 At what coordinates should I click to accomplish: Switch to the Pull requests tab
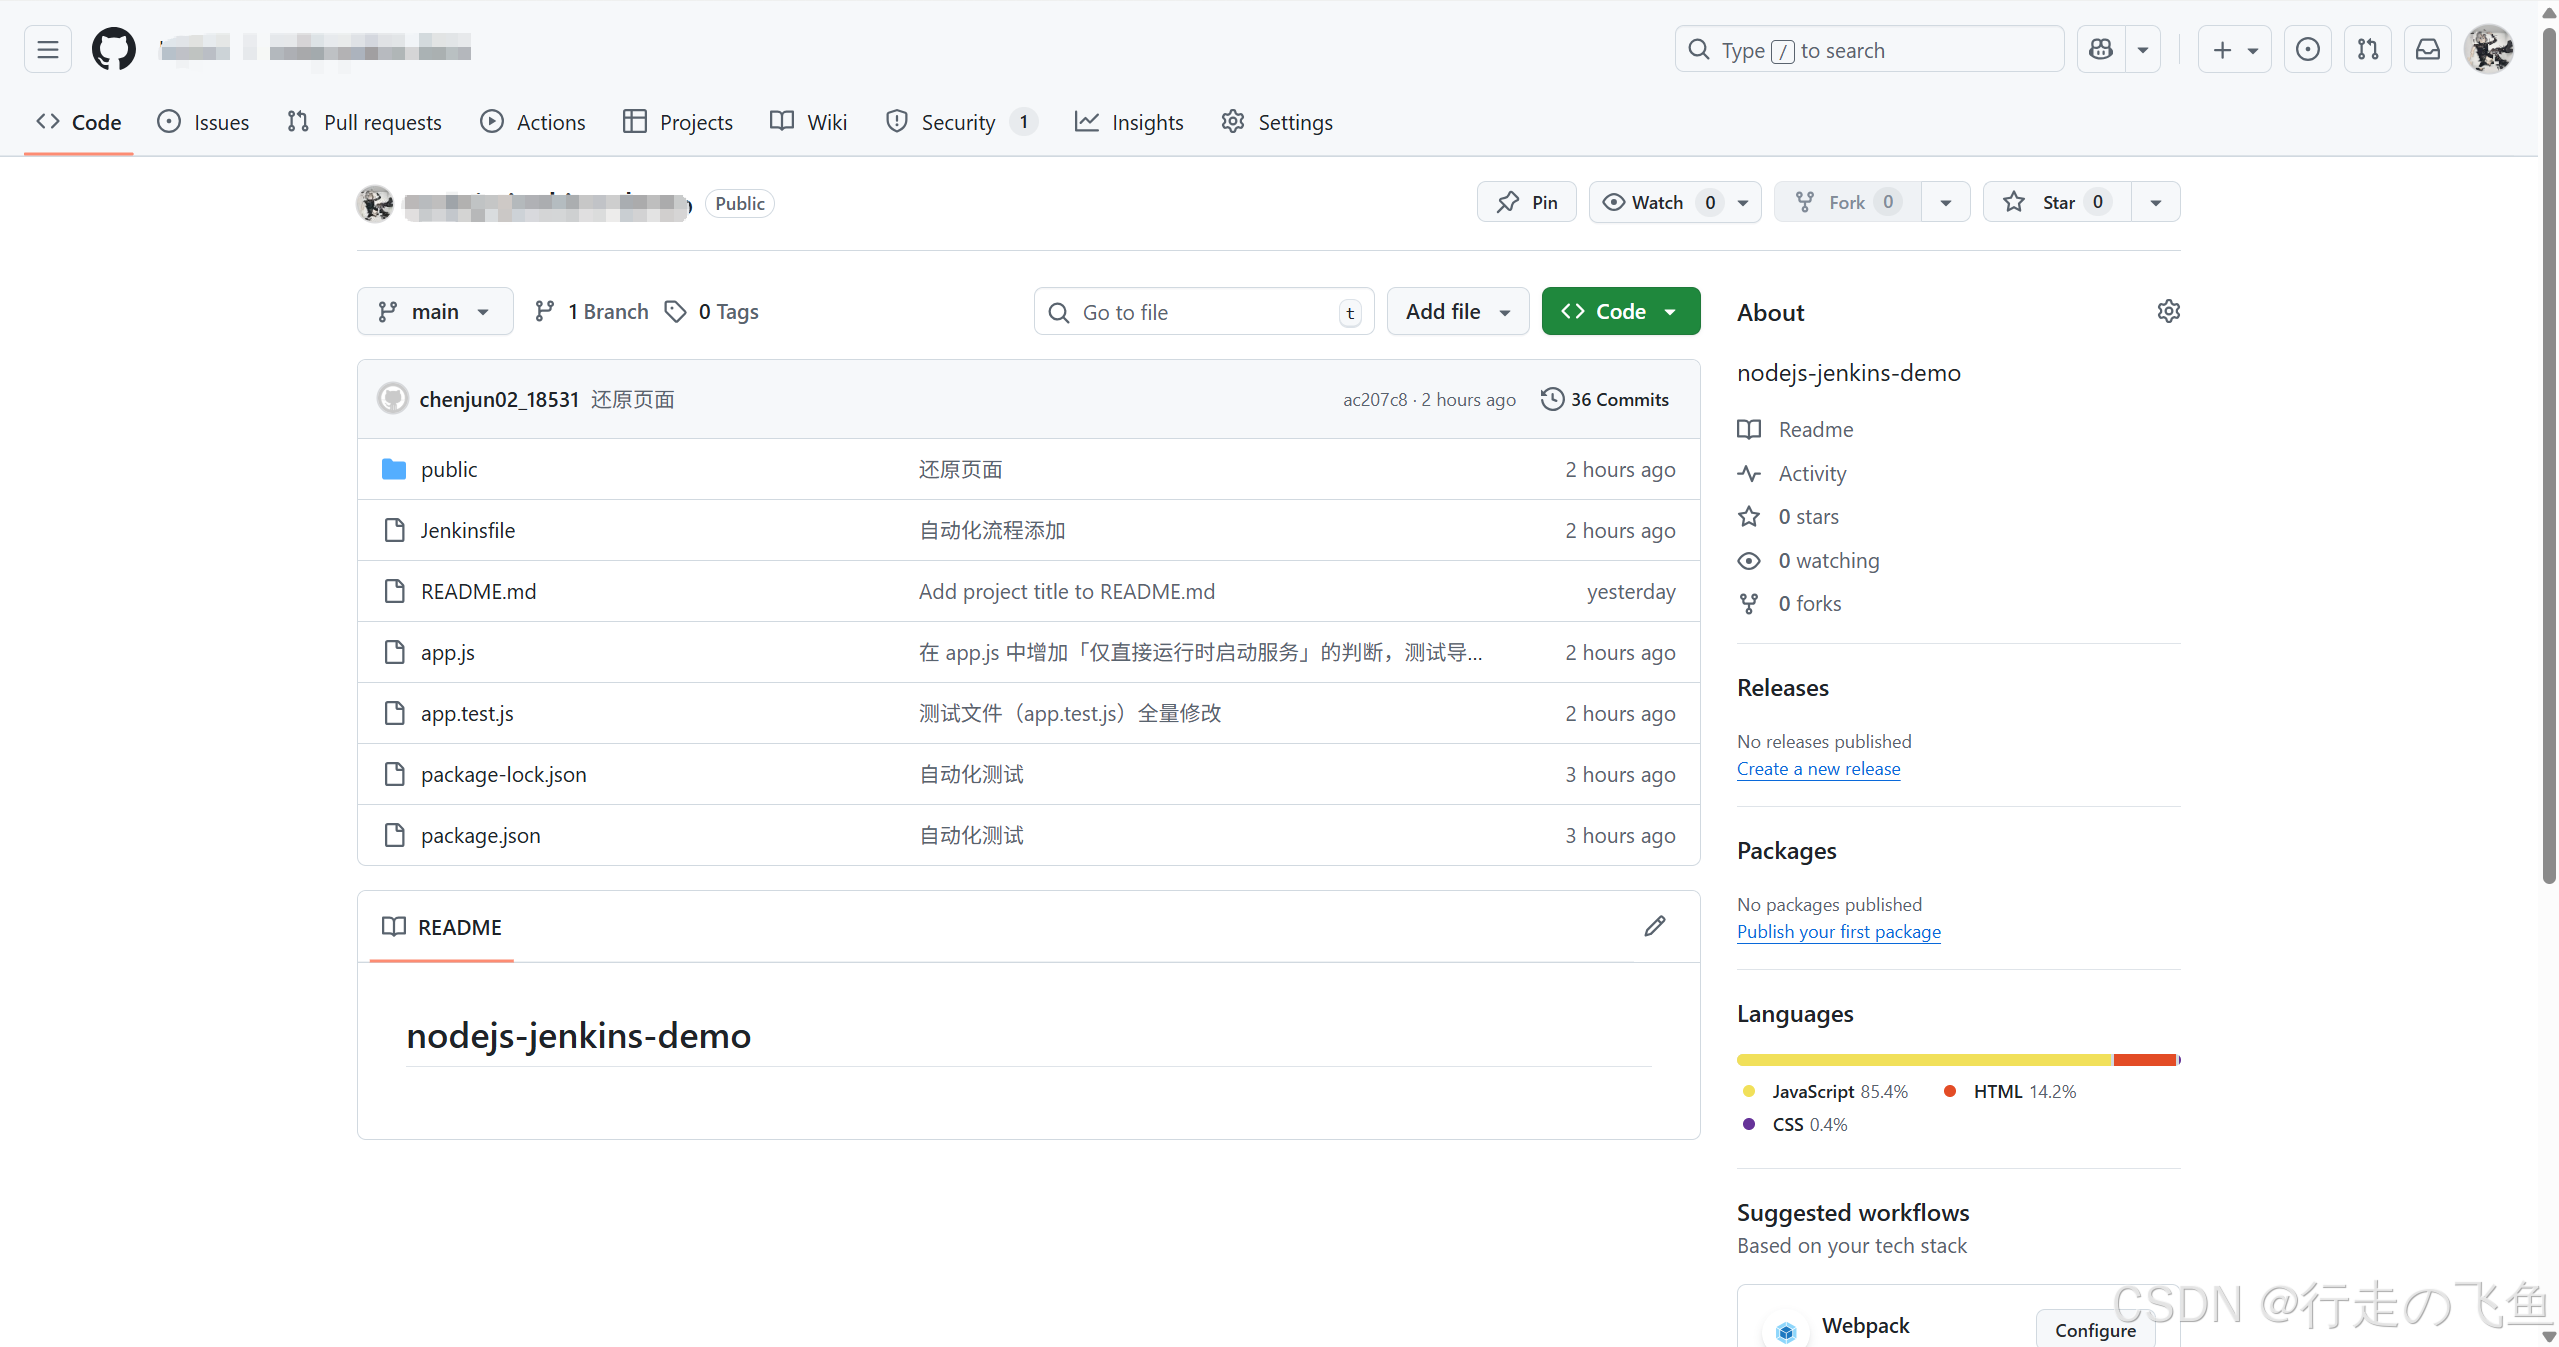click(x=364, y=122)
